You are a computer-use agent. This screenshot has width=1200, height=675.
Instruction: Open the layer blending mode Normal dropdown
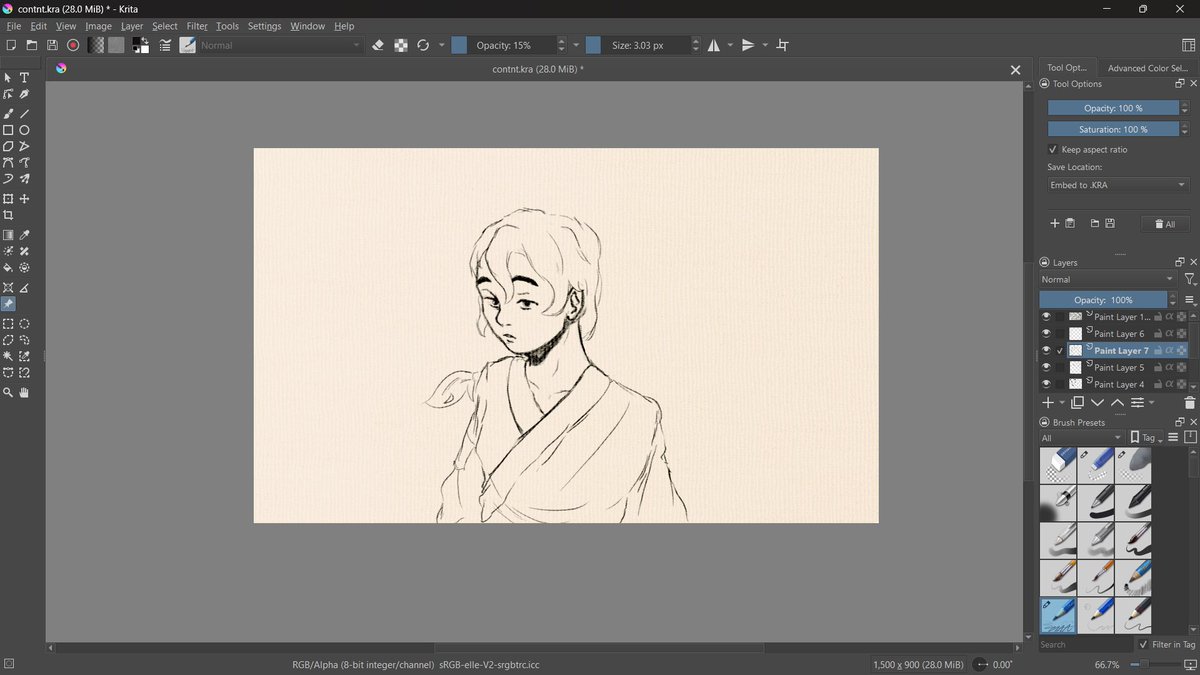tap(1106, 279)
